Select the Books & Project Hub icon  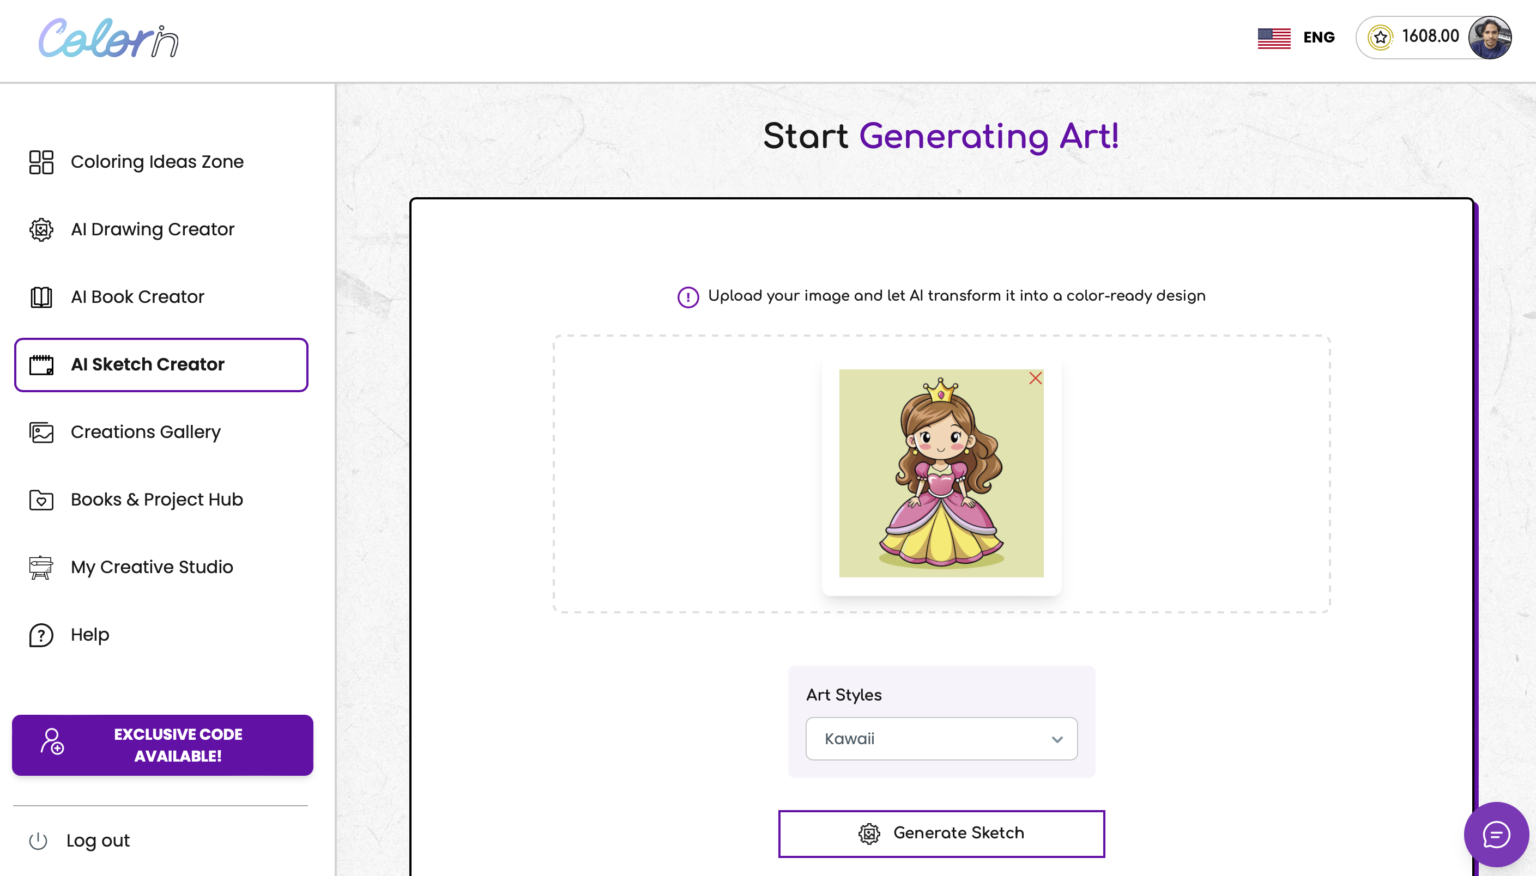(41, 499)
